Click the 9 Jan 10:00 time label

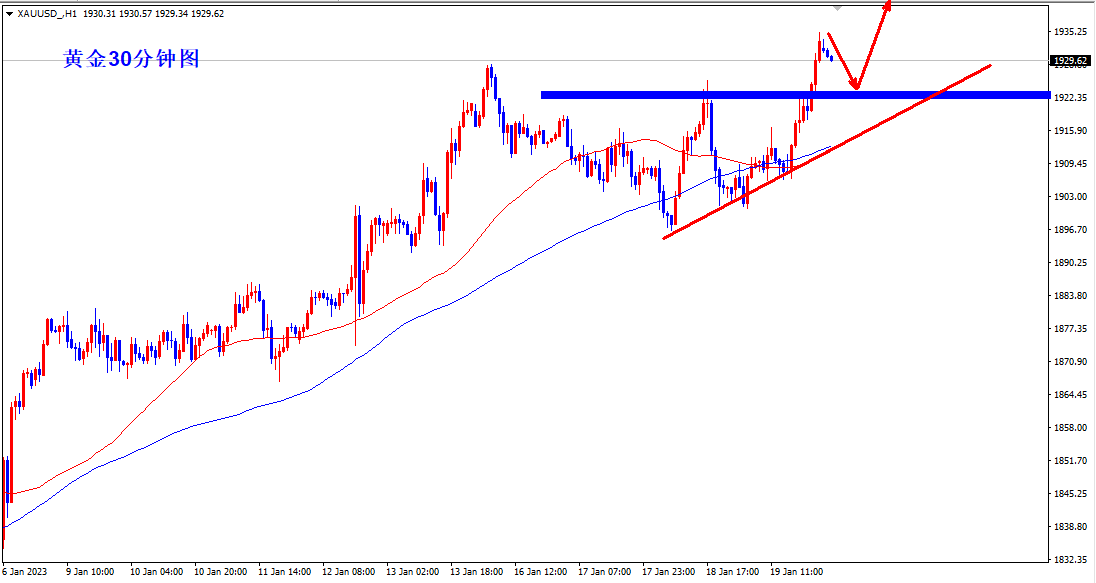tap(89, 572)
